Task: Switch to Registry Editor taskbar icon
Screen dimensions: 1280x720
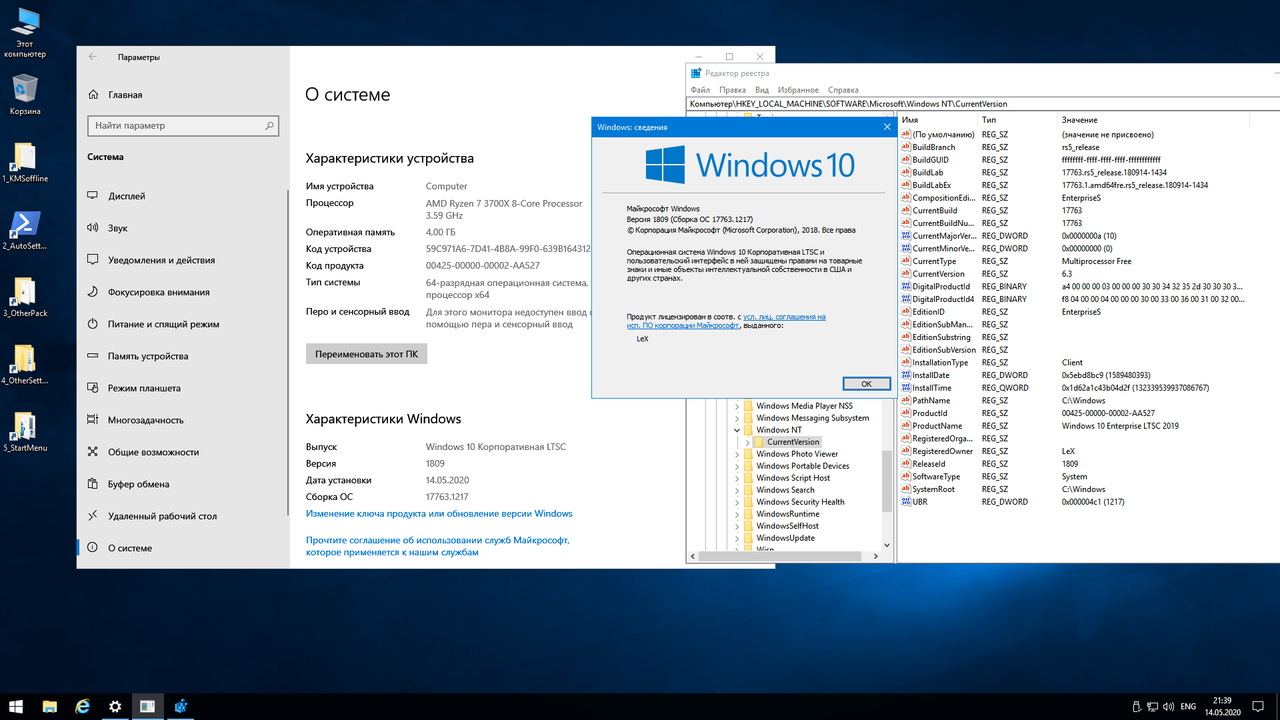Action: point(180,706)
